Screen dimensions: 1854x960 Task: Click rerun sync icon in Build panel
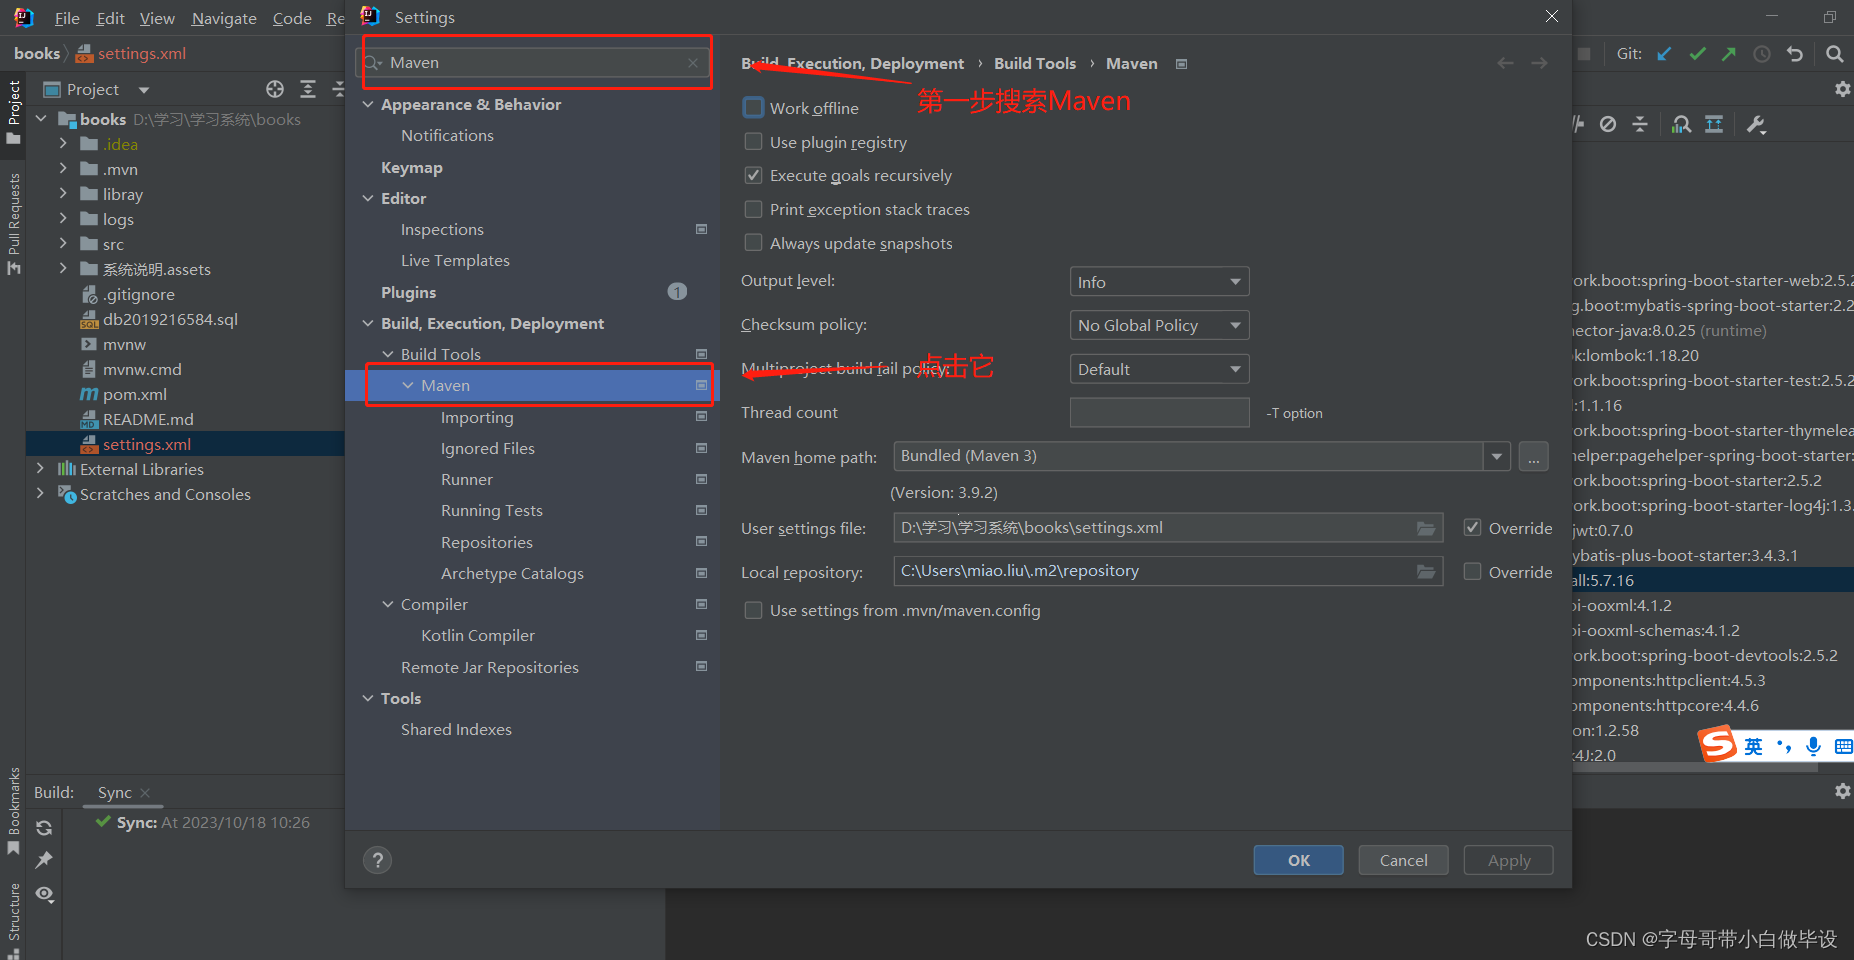(x=44, y=828)
